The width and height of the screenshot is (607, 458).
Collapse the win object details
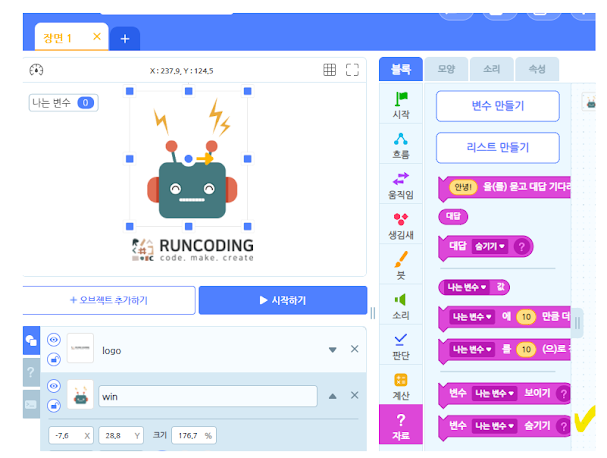click(333, 396)
